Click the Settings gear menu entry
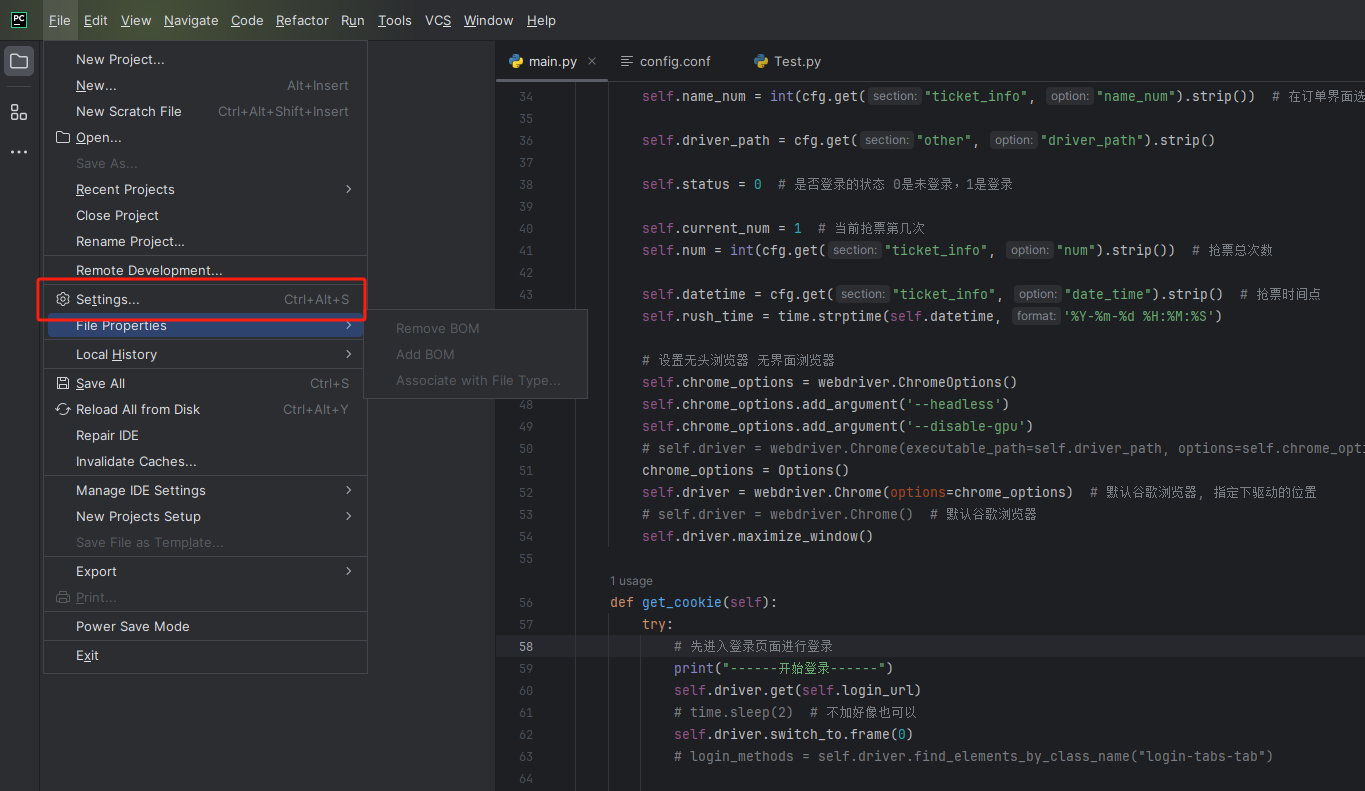 coord(107,299)
